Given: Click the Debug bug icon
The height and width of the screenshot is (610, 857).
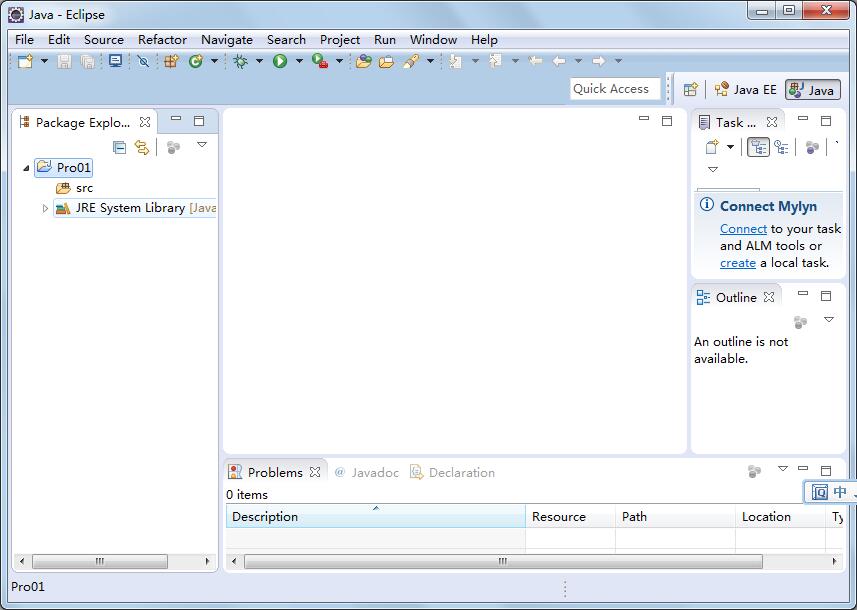Looking at the screenshot, I should click(240, 61).
